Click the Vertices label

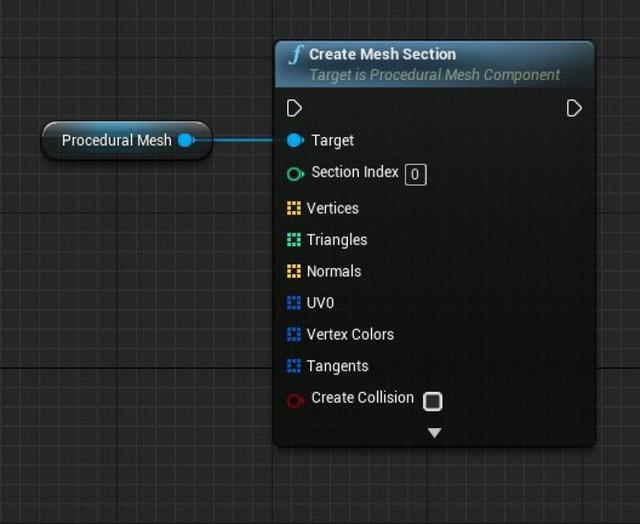click(x=333, y=209)
